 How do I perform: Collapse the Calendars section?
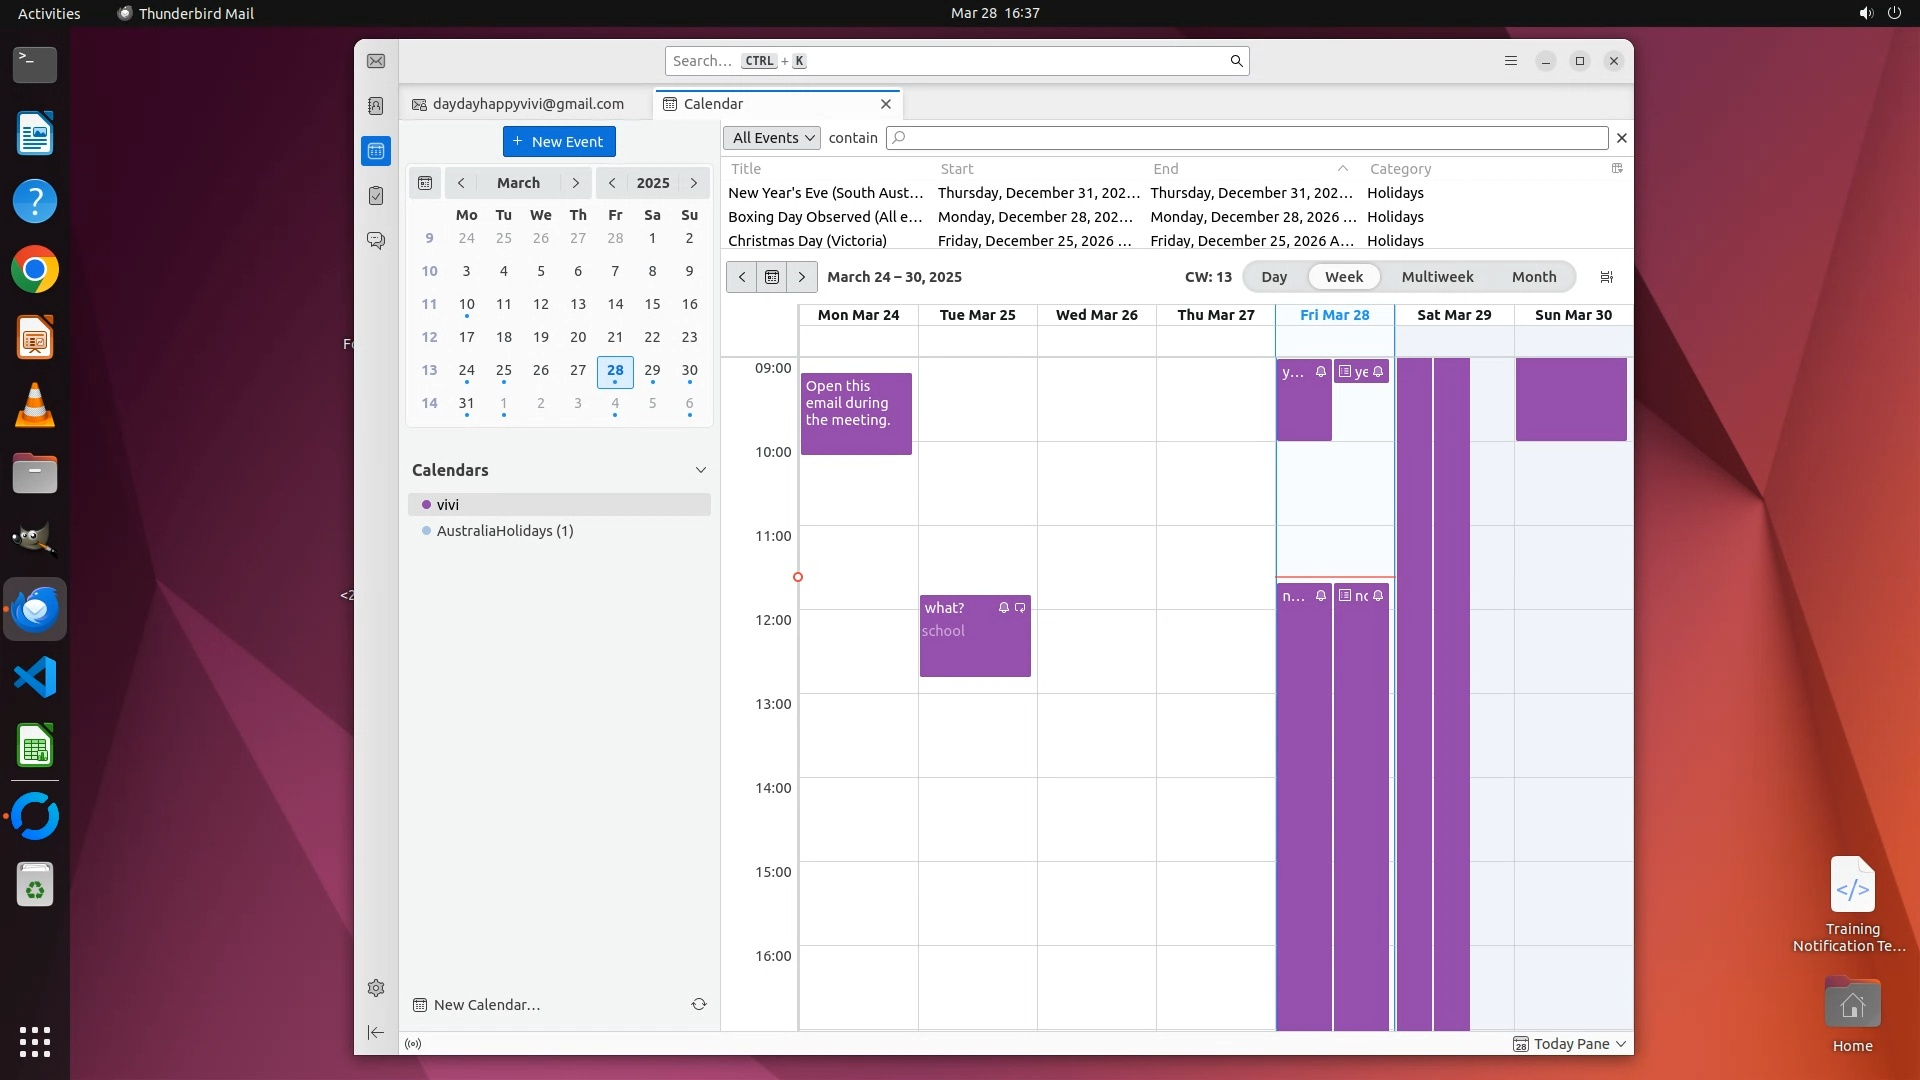700,470
